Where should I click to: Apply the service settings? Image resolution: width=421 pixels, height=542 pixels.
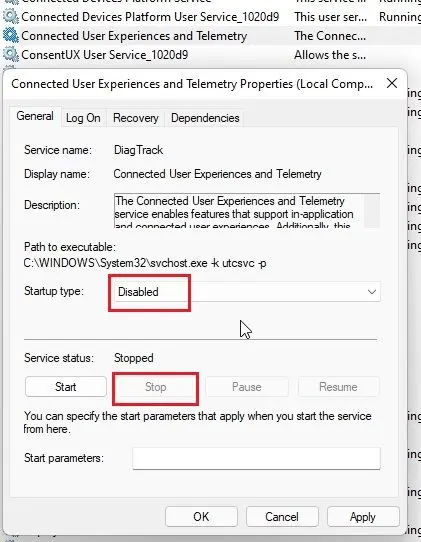click(x=363, y=517)
